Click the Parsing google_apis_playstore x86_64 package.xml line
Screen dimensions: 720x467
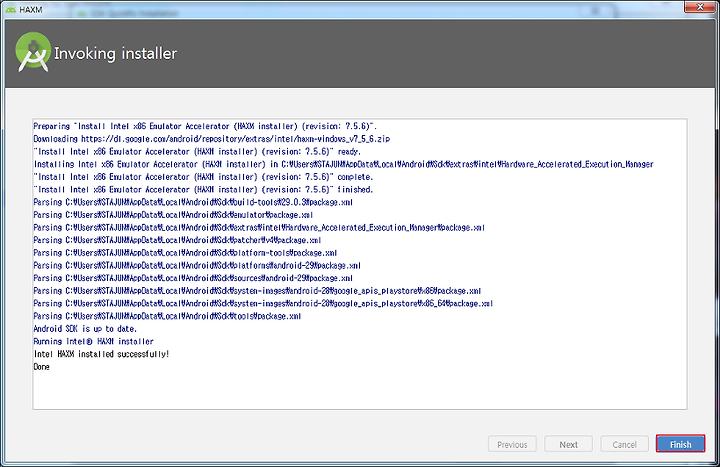(264, 304)
